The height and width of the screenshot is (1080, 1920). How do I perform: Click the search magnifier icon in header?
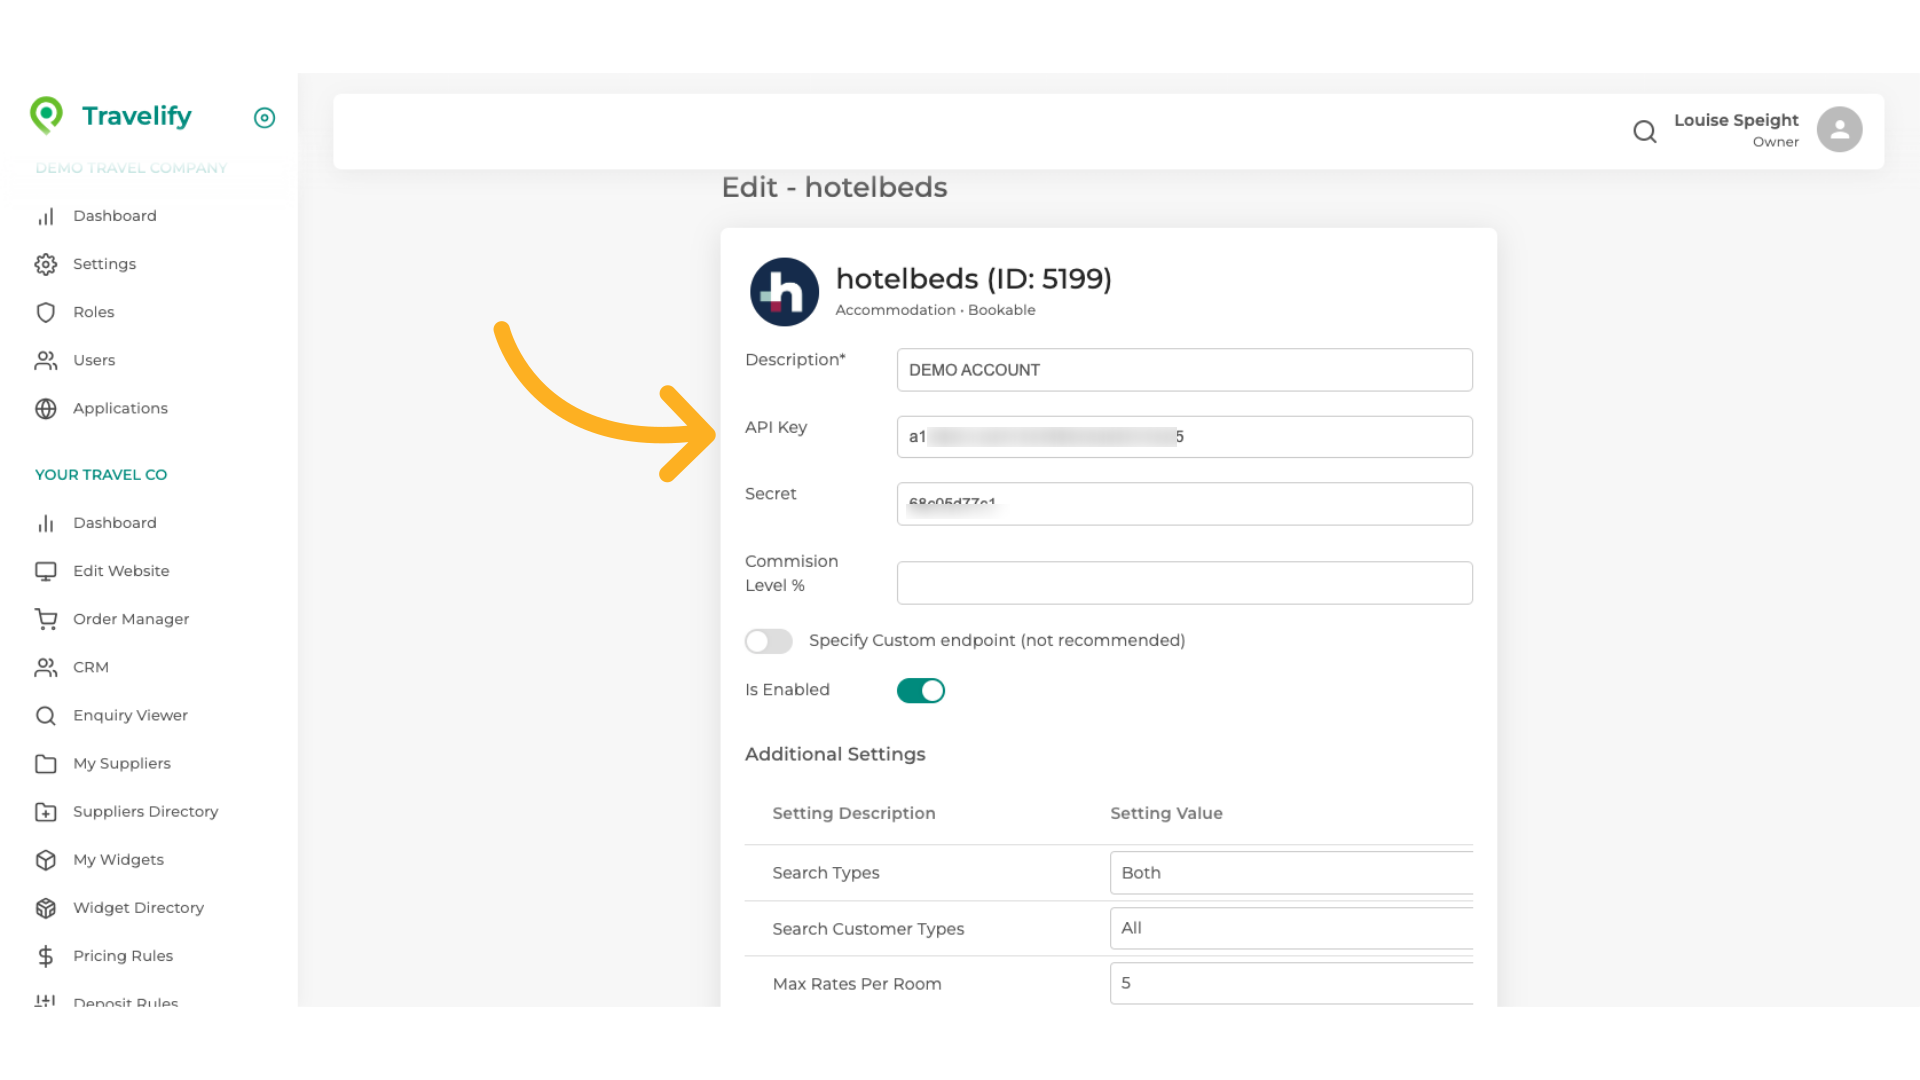click(x=1644, y=131)
